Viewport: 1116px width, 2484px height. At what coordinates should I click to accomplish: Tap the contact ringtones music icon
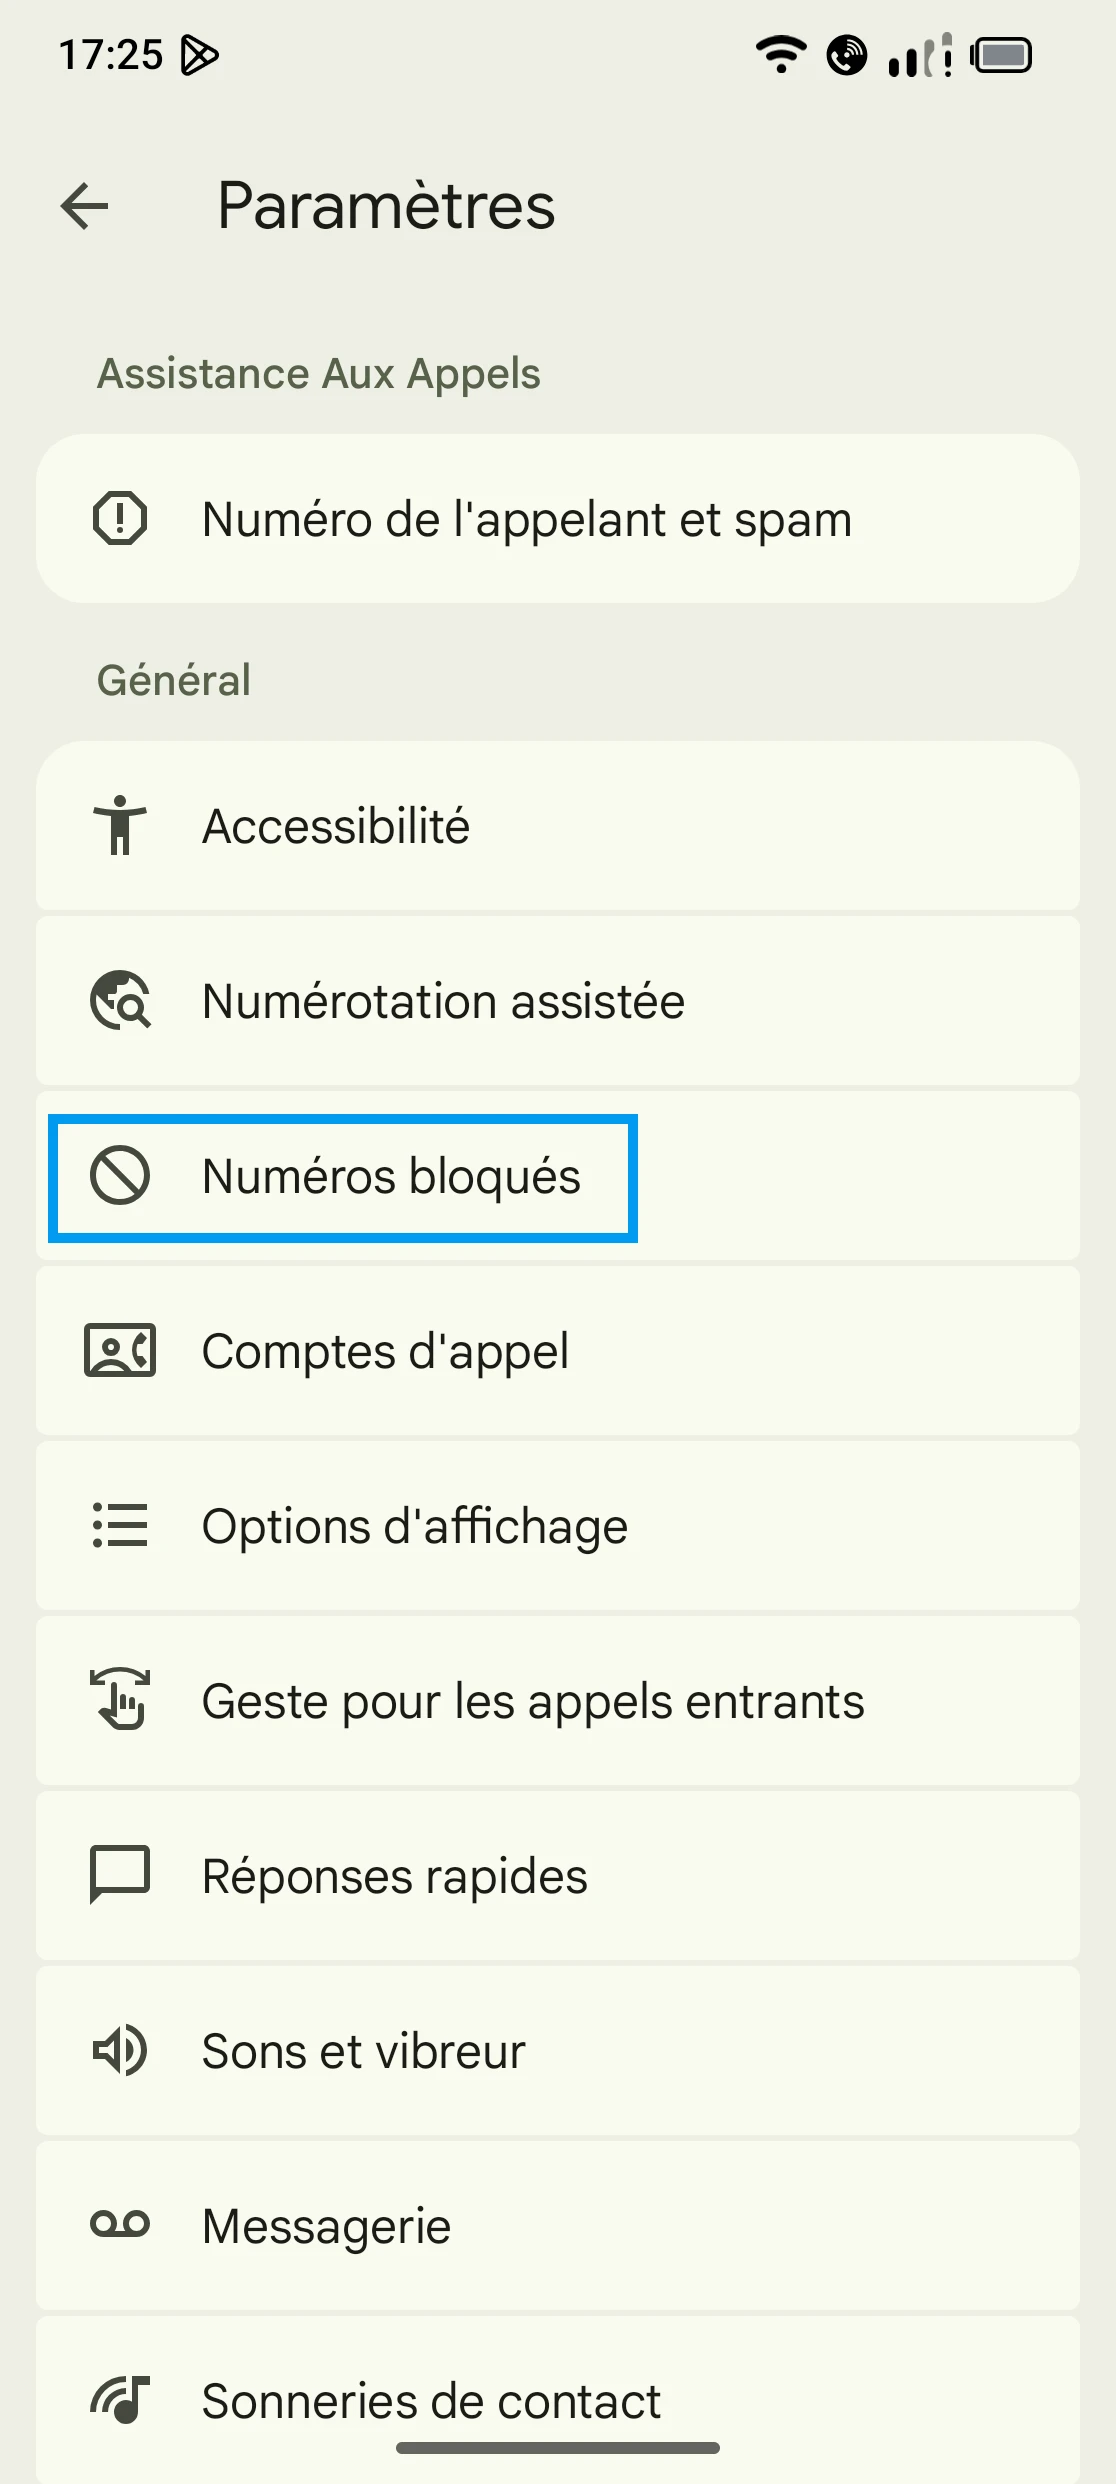(x=120, y=2400)
